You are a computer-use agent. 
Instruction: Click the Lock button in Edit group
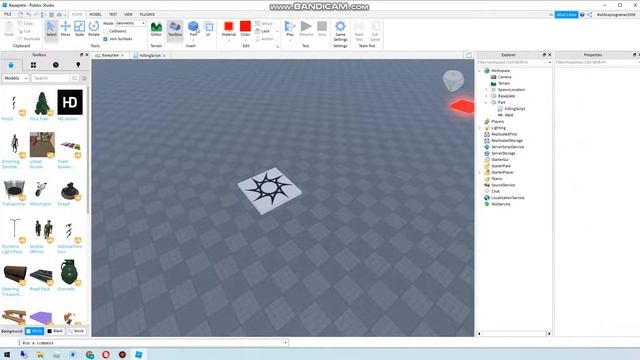tap(263, 31)
